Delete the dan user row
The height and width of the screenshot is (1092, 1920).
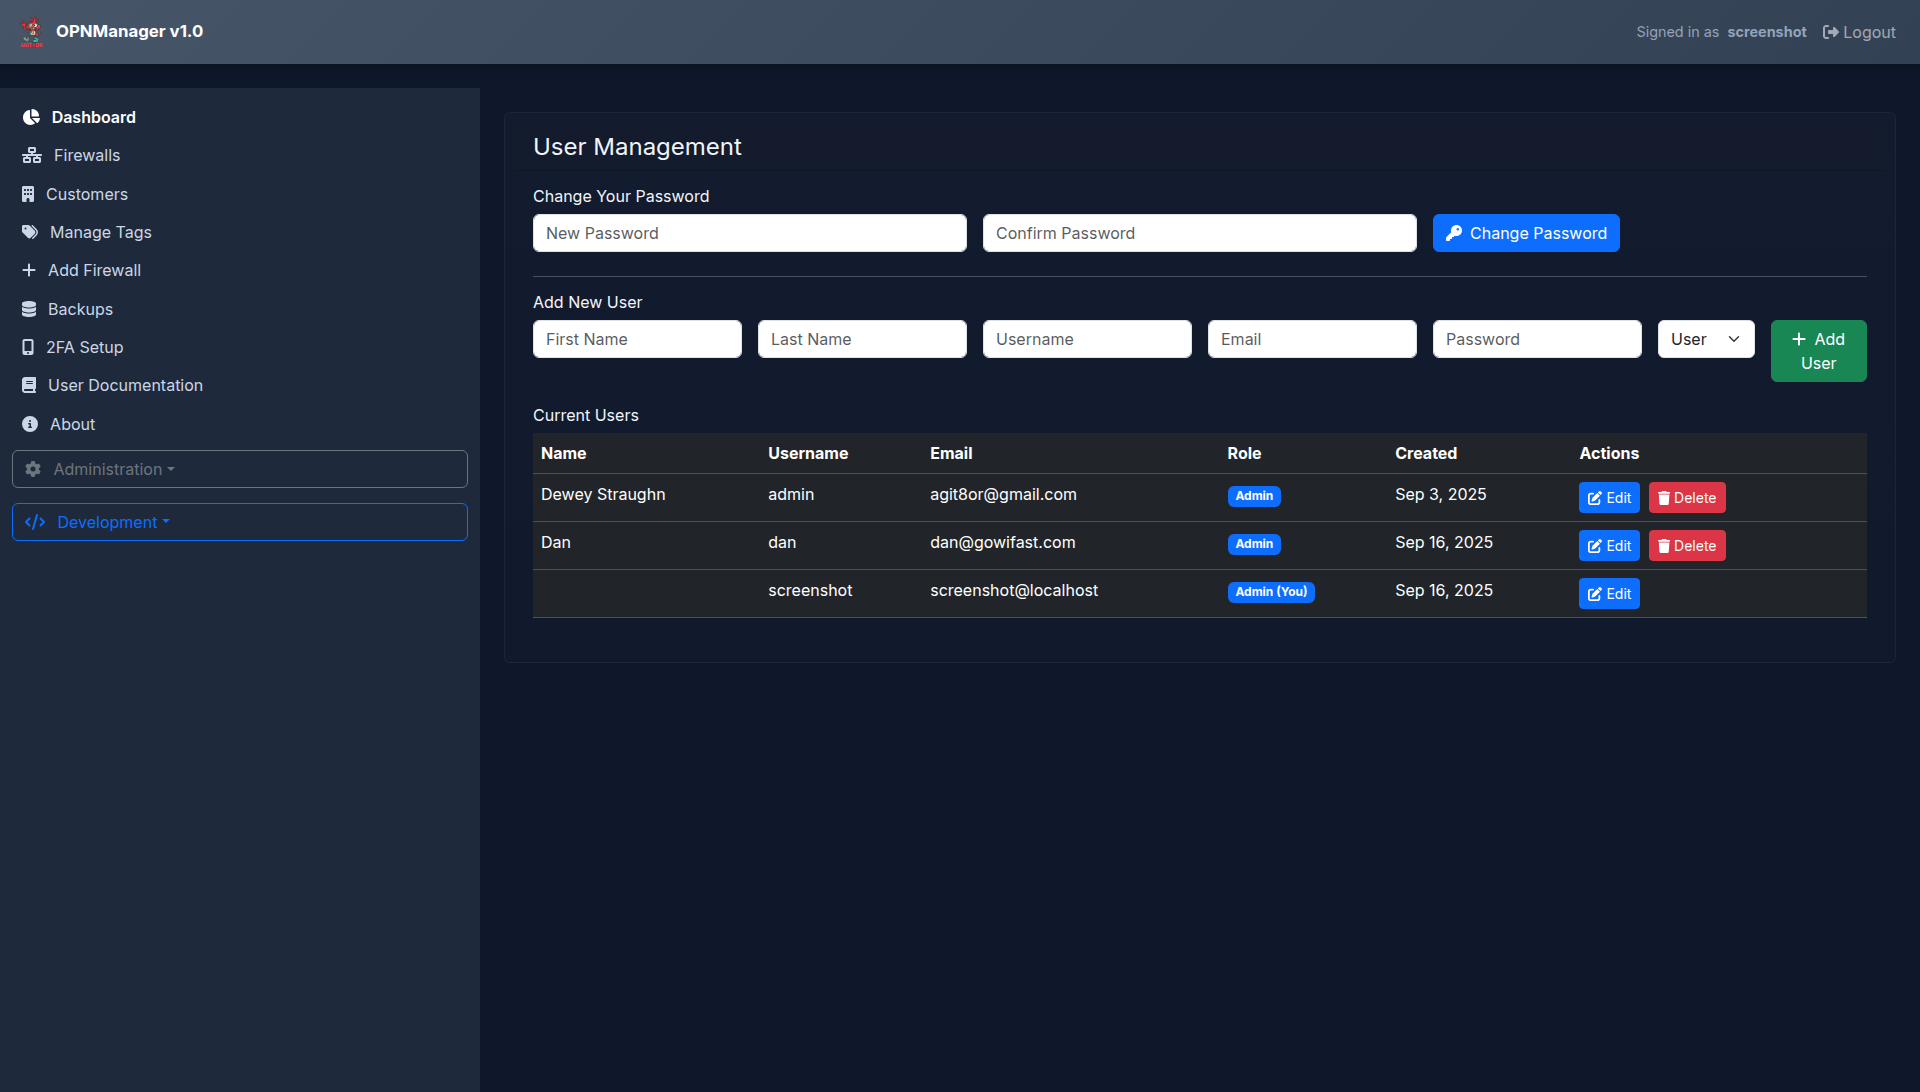click(x=1687, y=546)
